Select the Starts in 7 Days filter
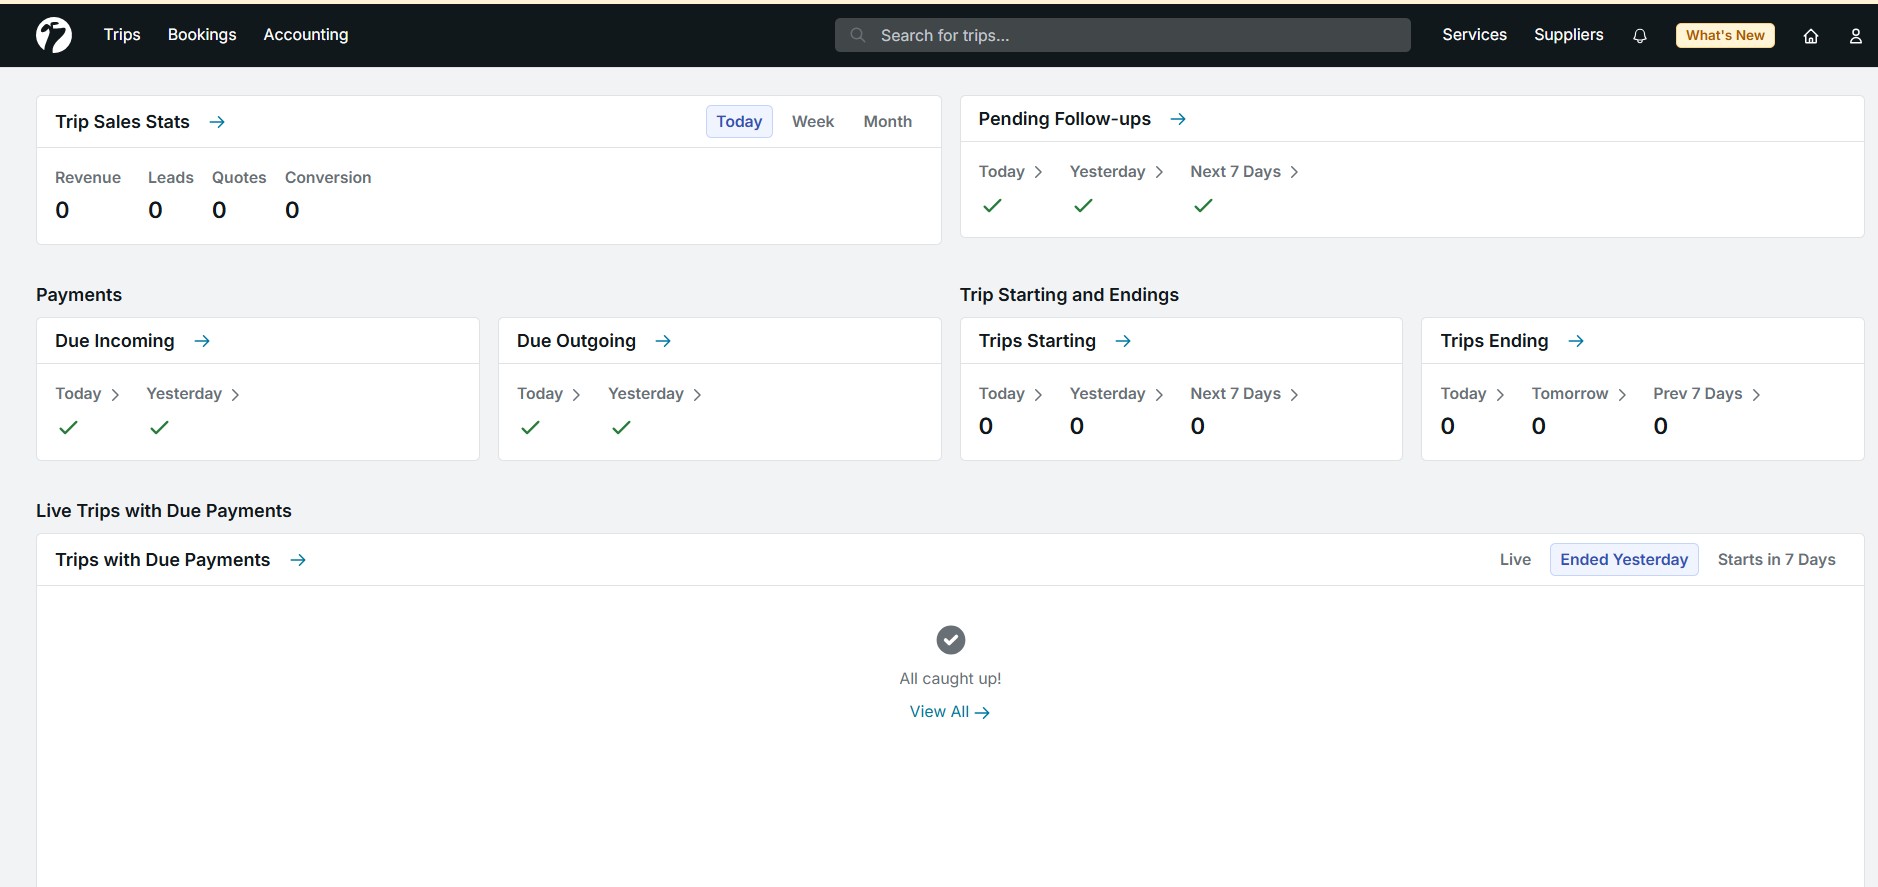Viewport: 1878px width, 887px height. pos(1777,560)
